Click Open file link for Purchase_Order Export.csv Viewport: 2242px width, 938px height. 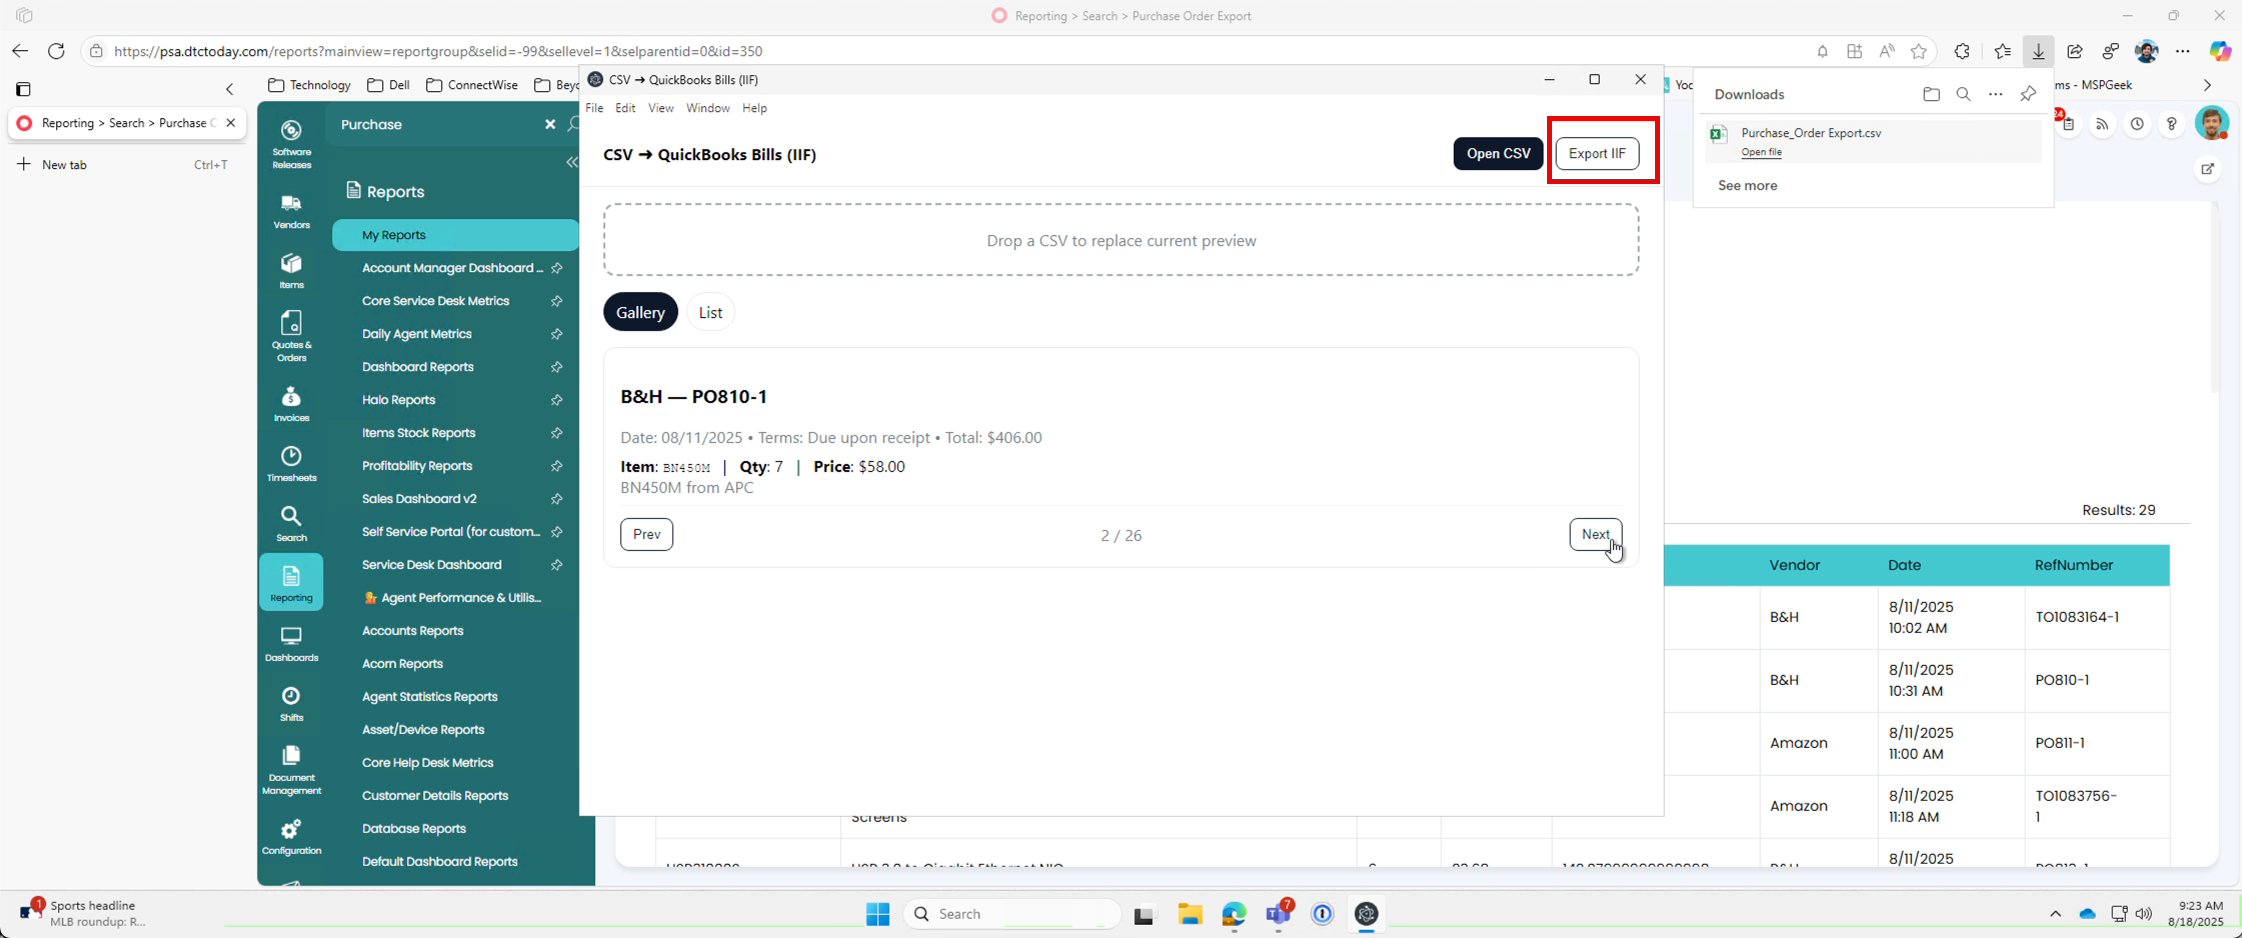click(x=1761, y=152)
